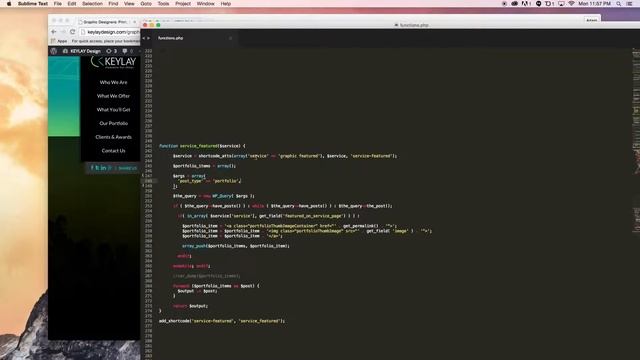
Task: Open the Goto menu
Action: (x=146, y=4)
